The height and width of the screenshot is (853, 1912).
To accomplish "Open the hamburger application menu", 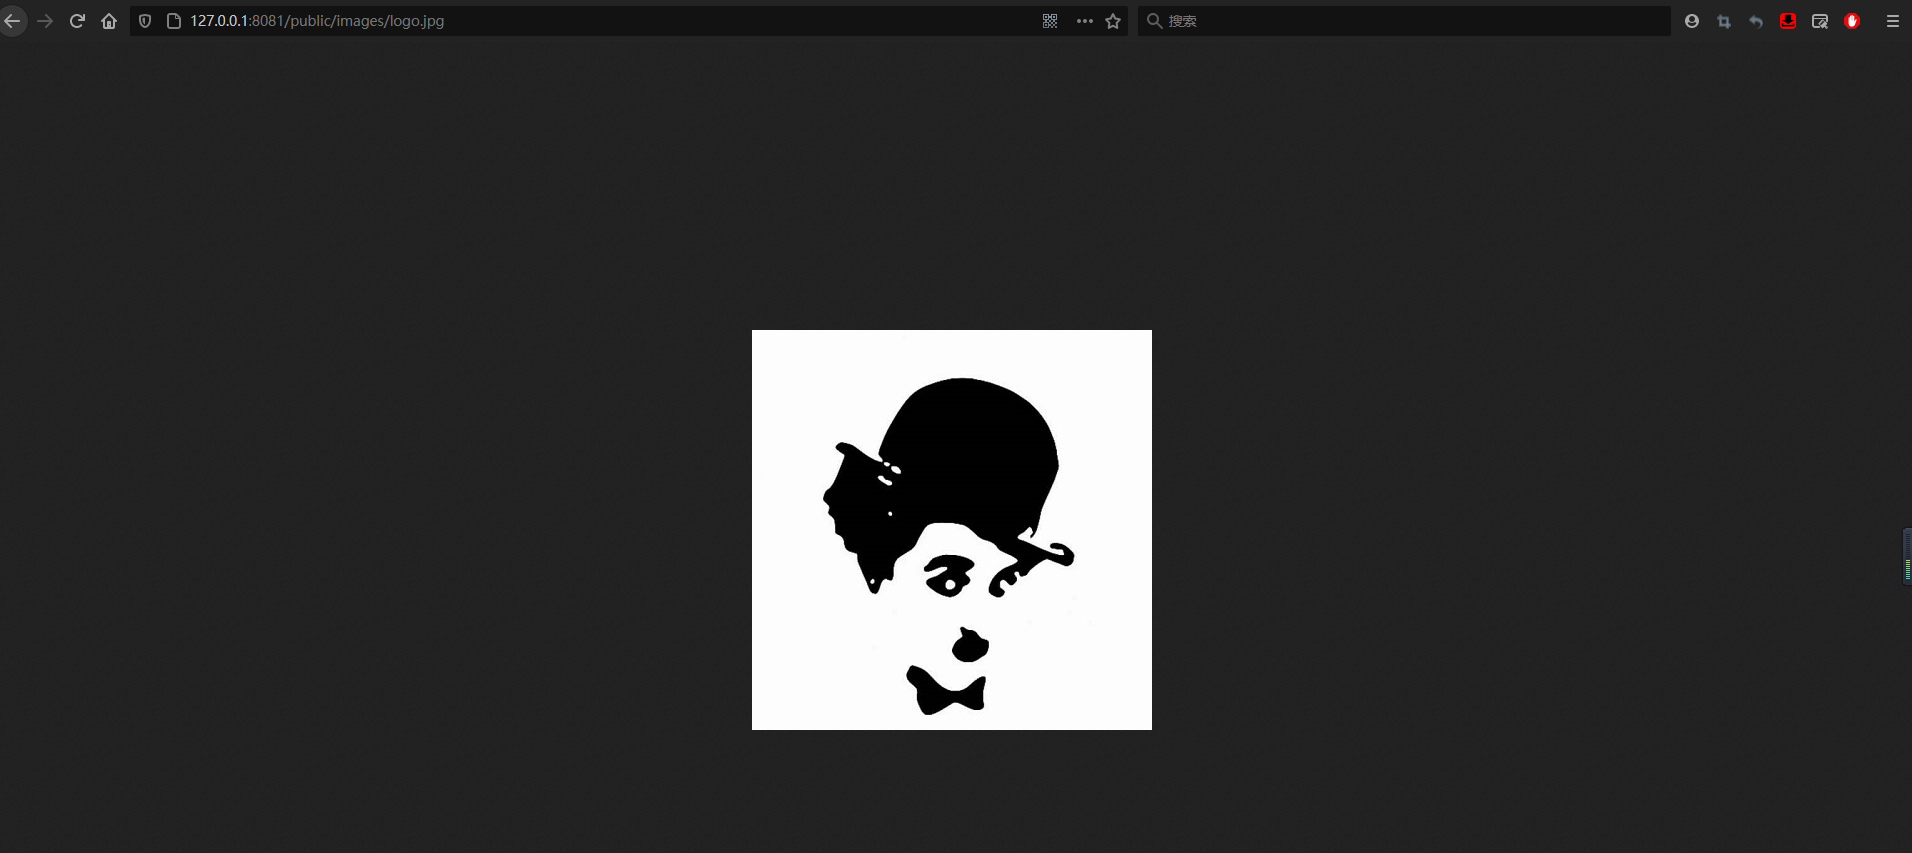I will click(x=1892, y=21).
